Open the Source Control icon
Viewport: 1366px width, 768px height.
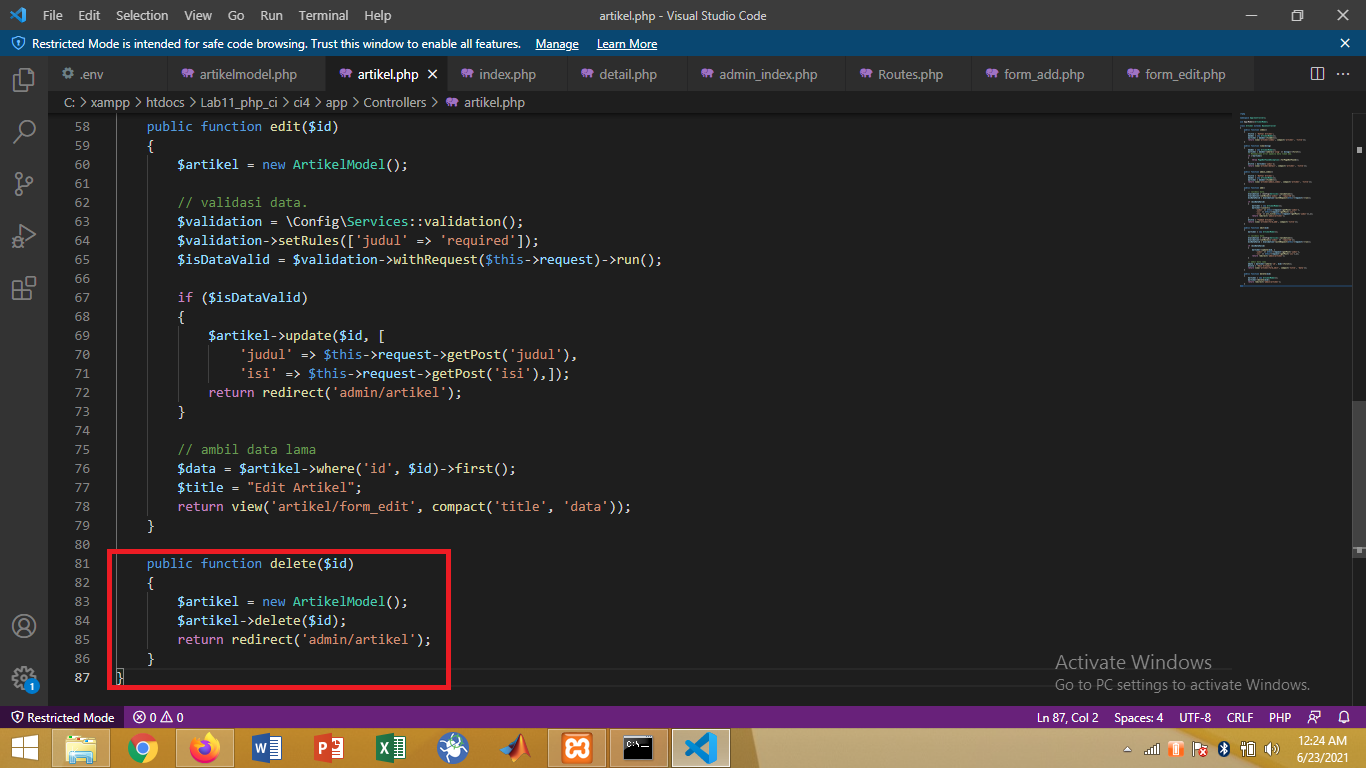[x=24, y=183]
